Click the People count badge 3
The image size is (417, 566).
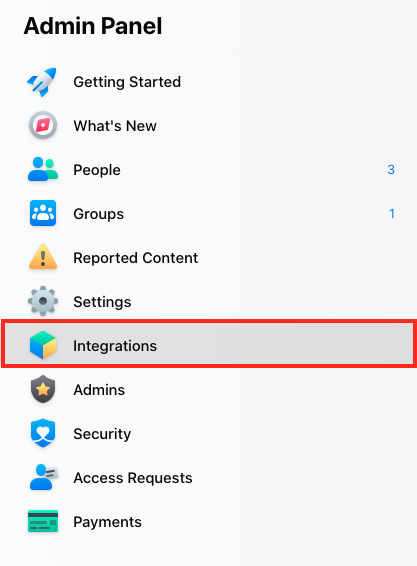[x=391, y=170]
